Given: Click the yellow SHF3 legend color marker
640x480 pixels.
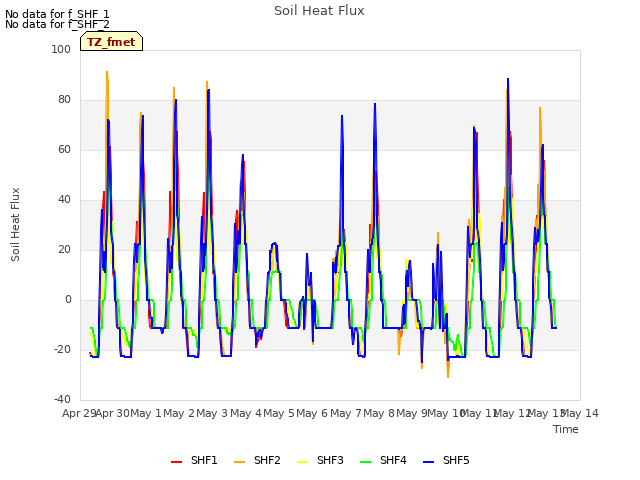Looking at the screenshot, I should 302,462.
